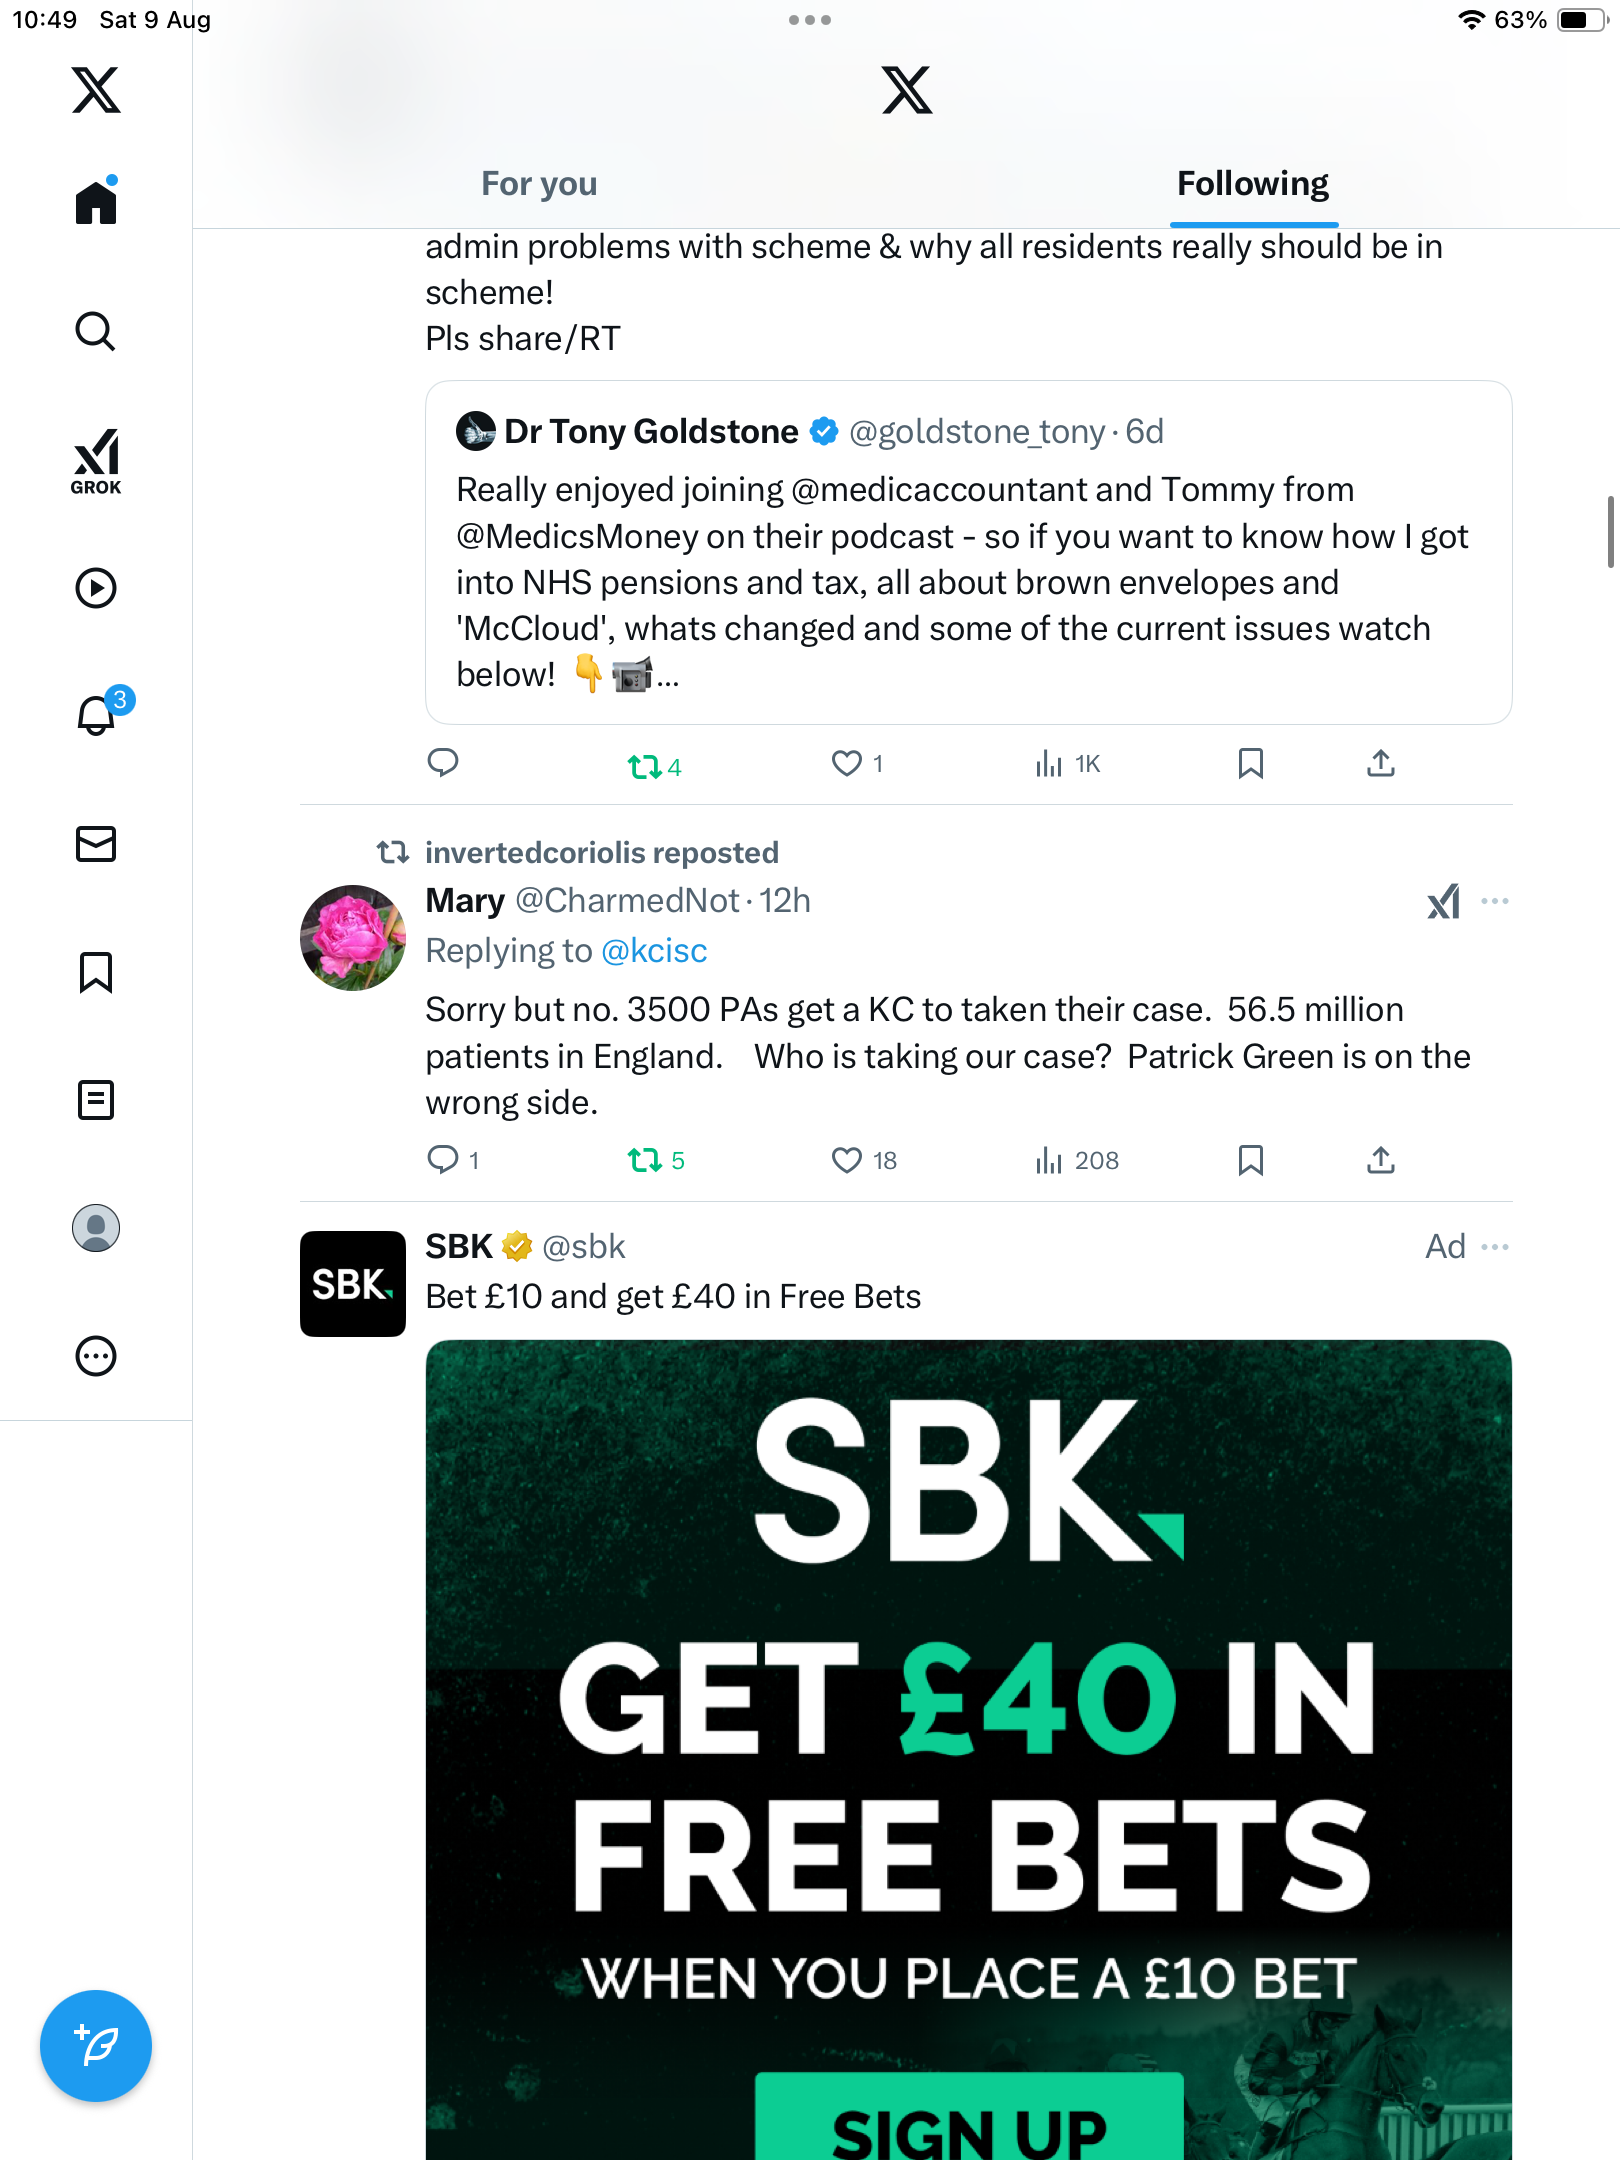Open direct messages envelope icon
1620x2160 pixels.
(x=96, y=844)
